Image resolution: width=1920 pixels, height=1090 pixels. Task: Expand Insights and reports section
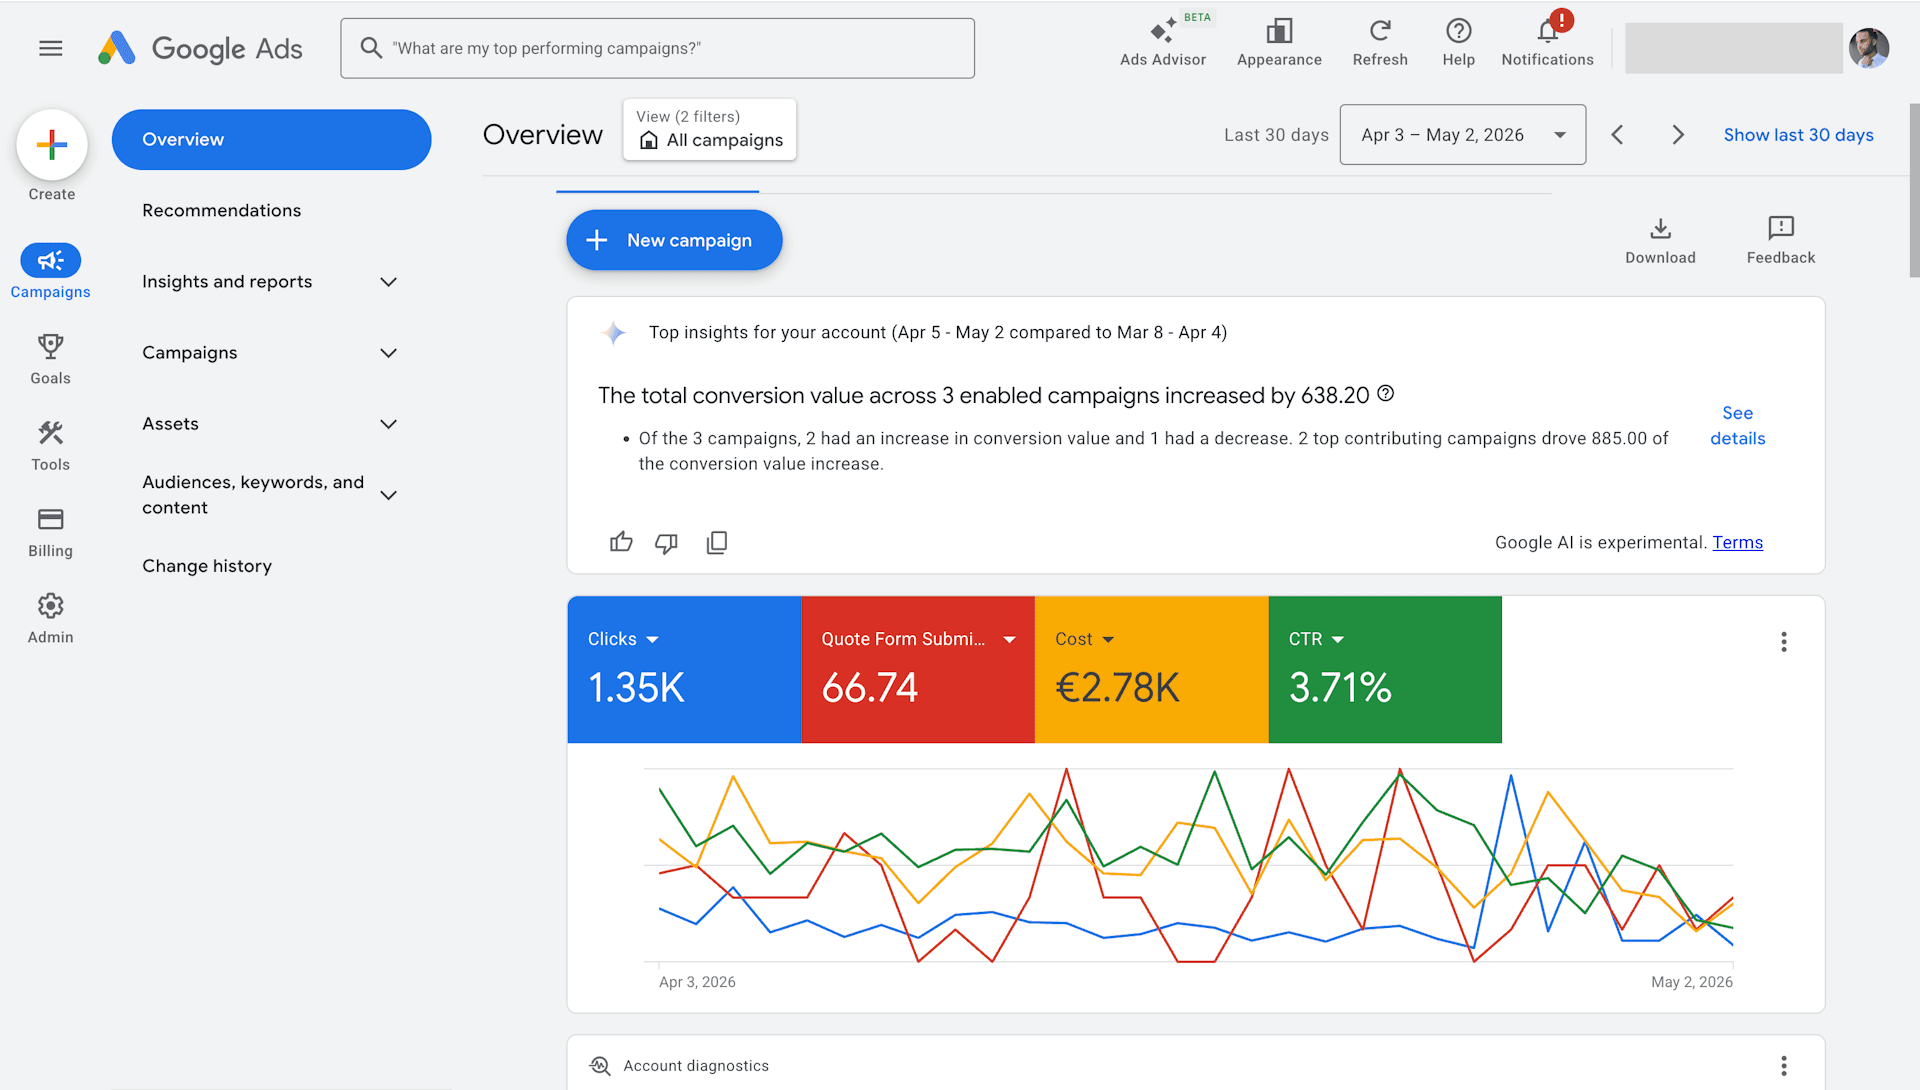pos(270,282)
